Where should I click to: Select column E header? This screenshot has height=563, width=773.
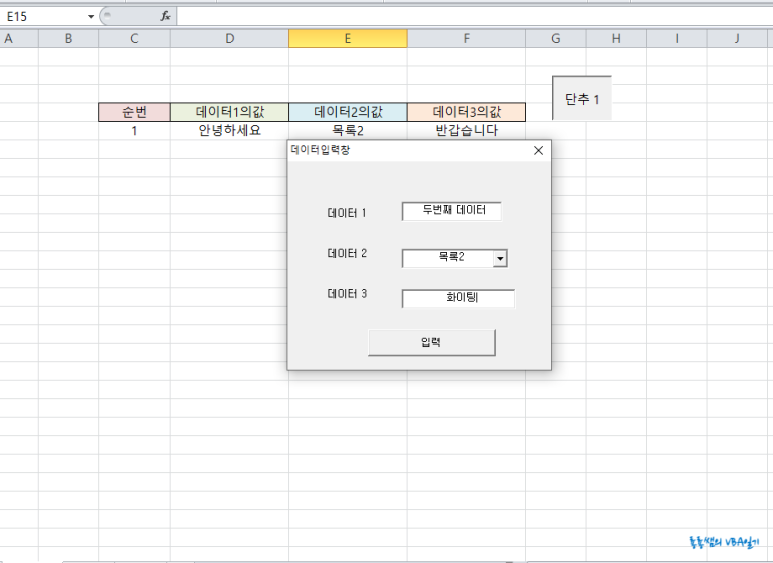tap(347, 38)
